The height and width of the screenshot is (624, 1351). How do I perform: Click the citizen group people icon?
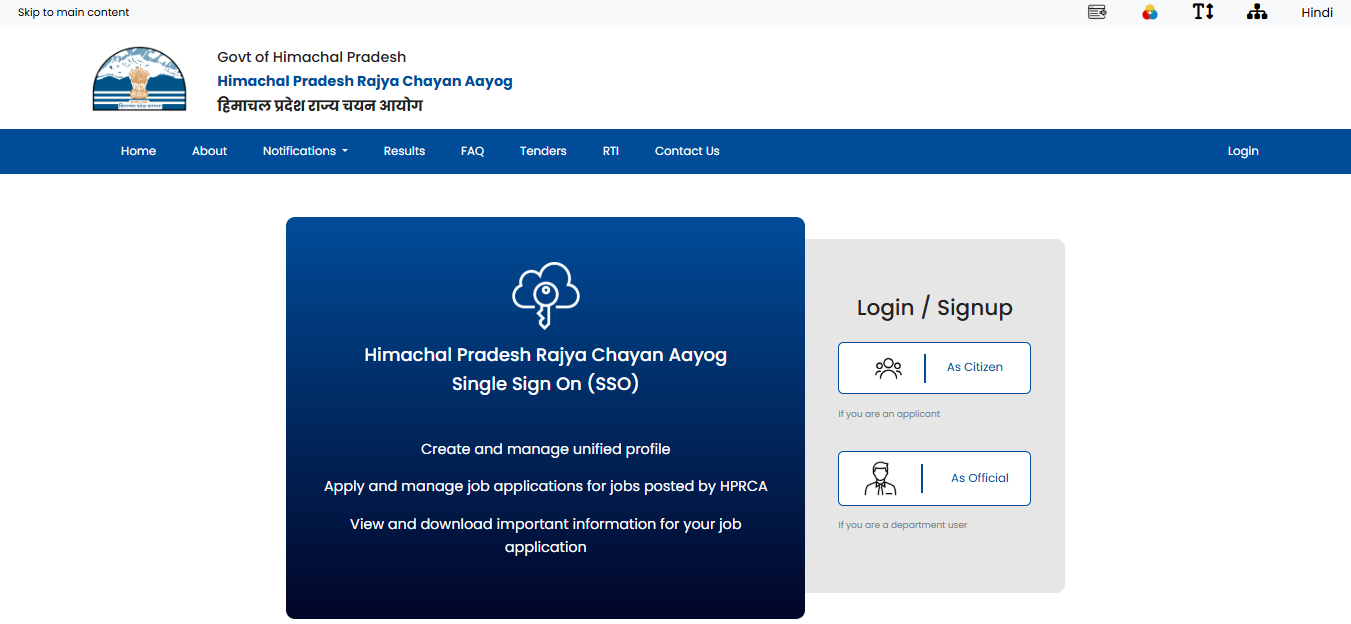coord(888,368)
